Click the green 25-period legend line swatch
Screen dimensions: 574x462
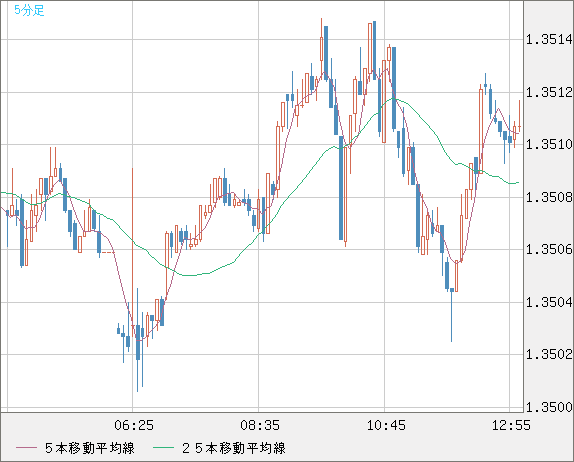pyautogui.click(x=163, y=448)
